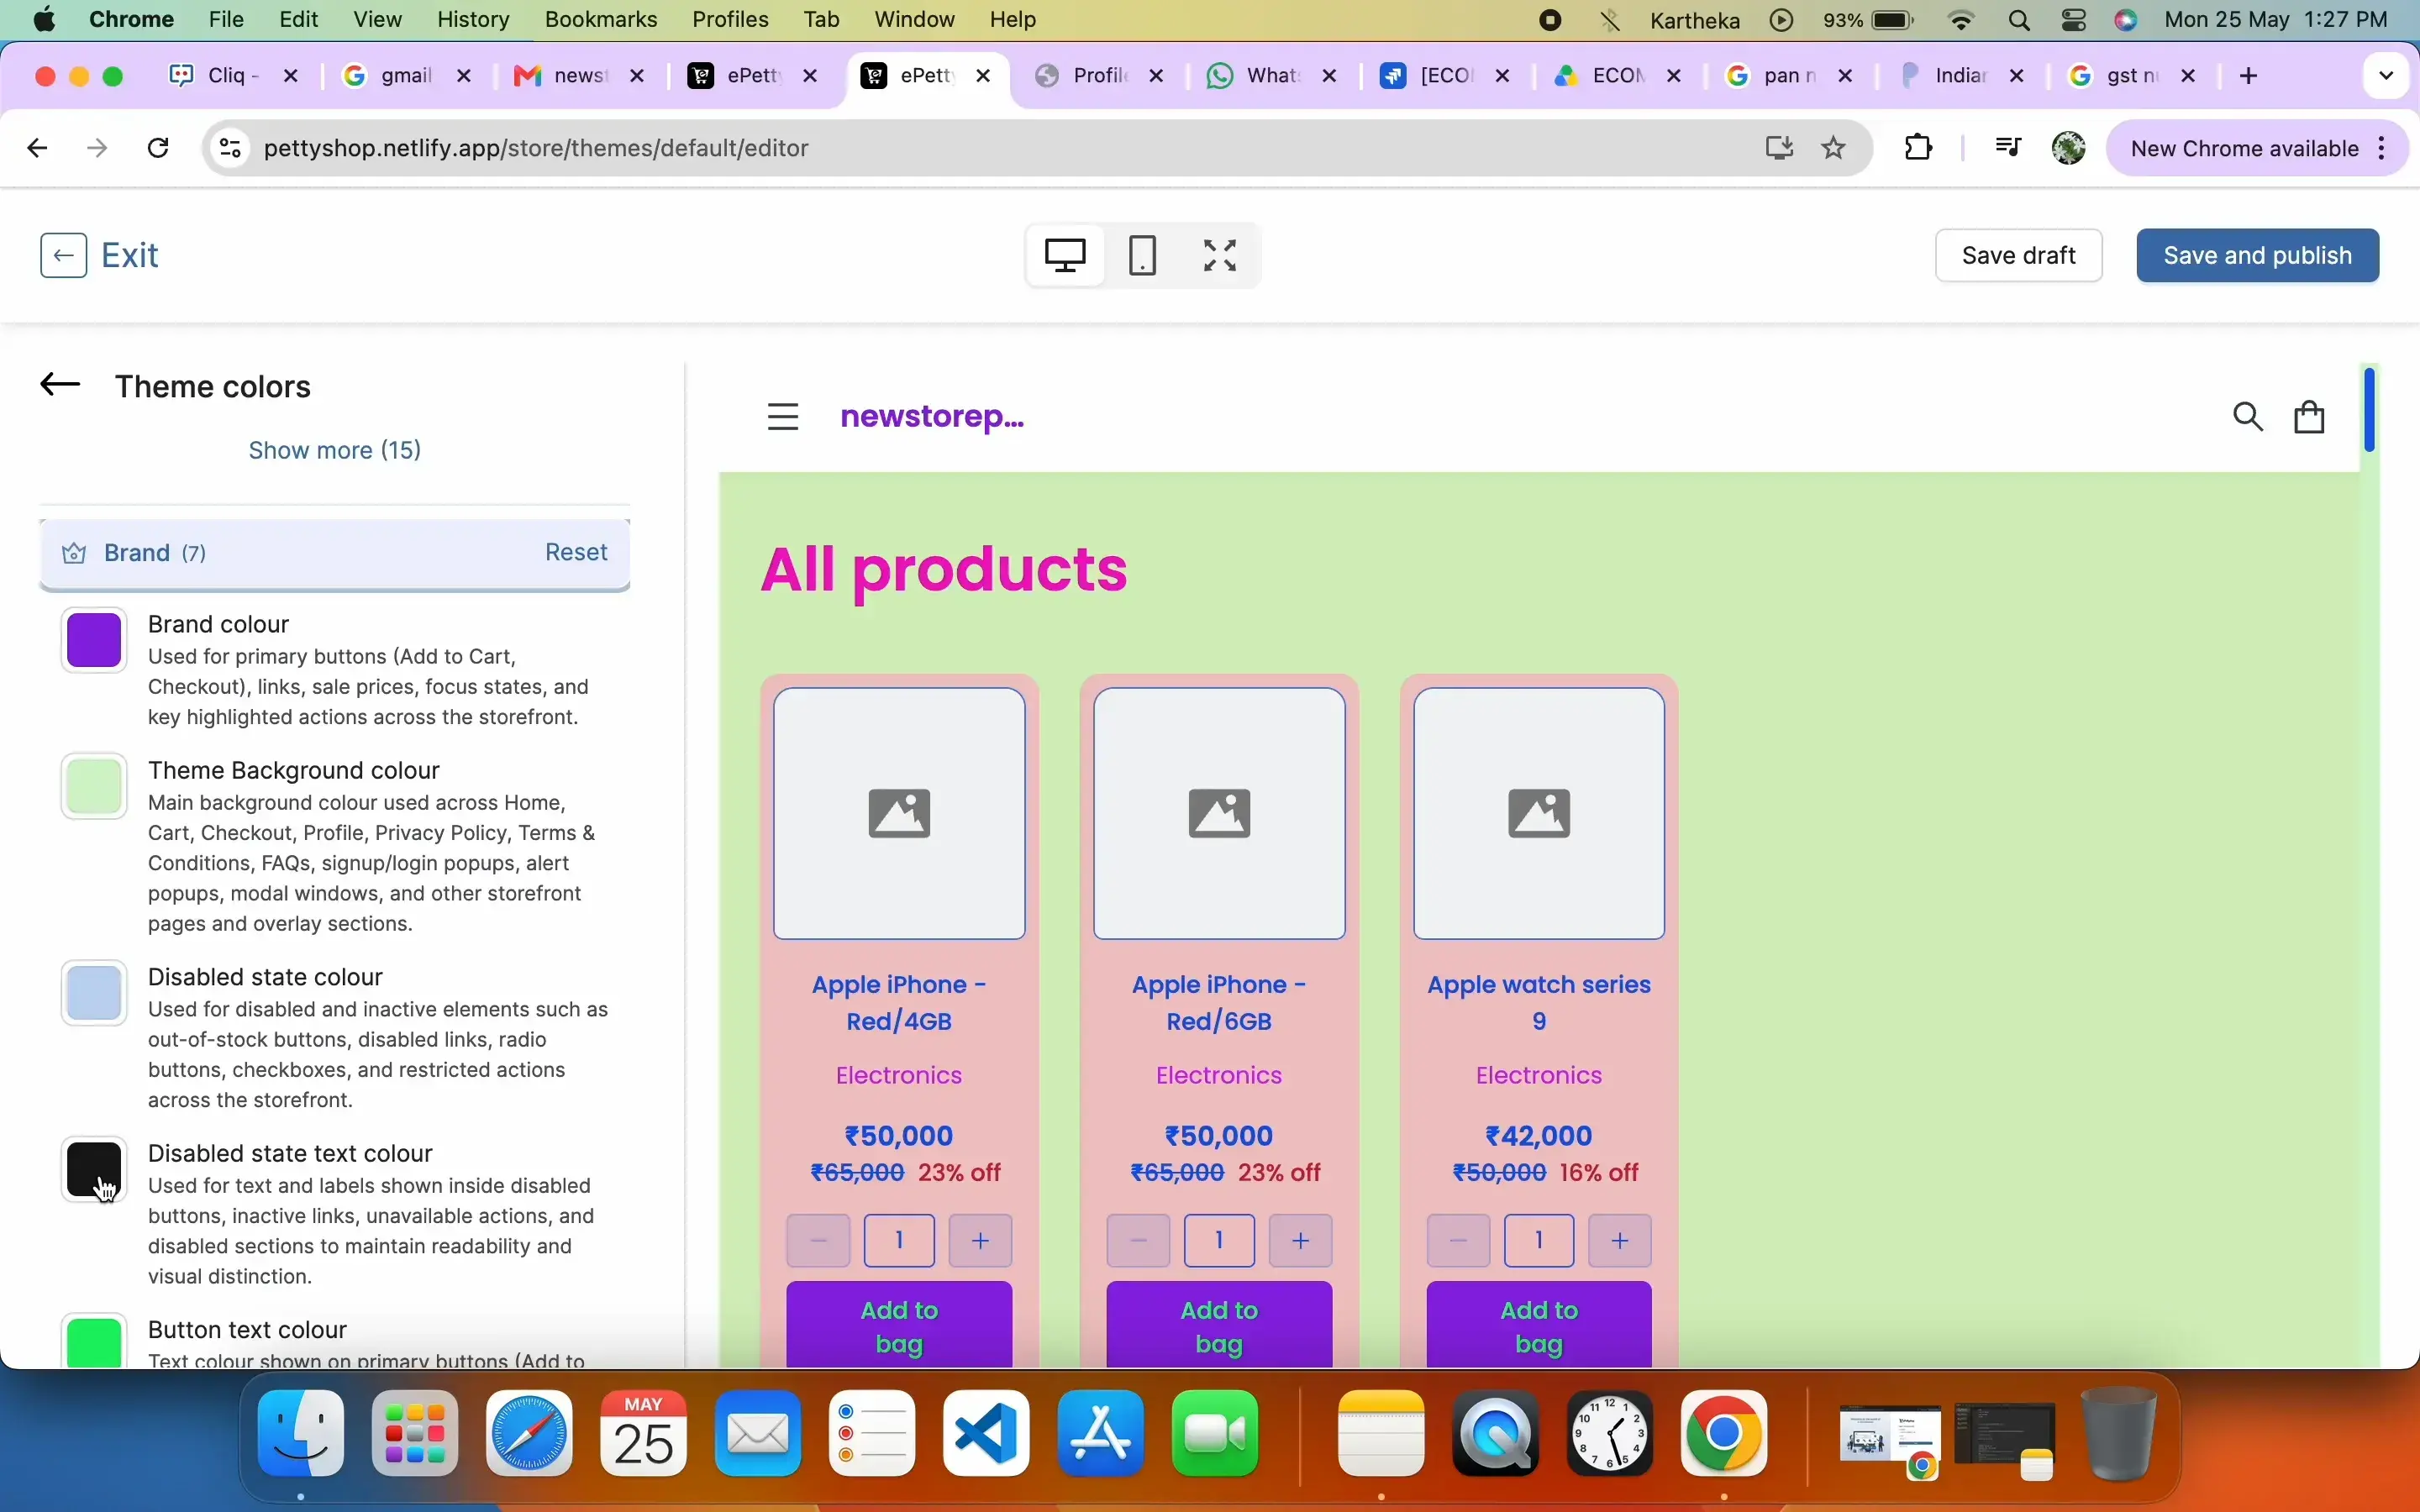The width and height of the screenshot is (2420, 1512).
Task: Switch to mobile preview mode
Action: (x=1143, y=256)
